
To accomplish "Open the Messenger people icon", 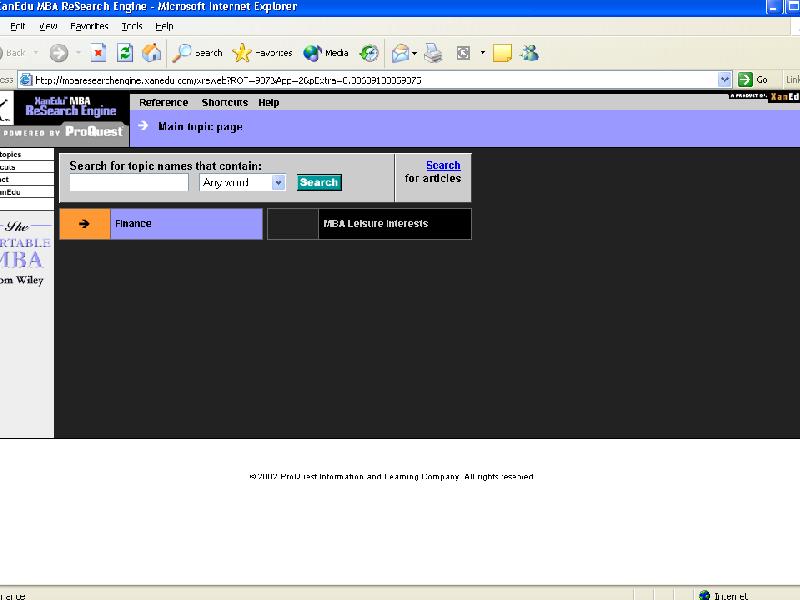I will (530, 53).
